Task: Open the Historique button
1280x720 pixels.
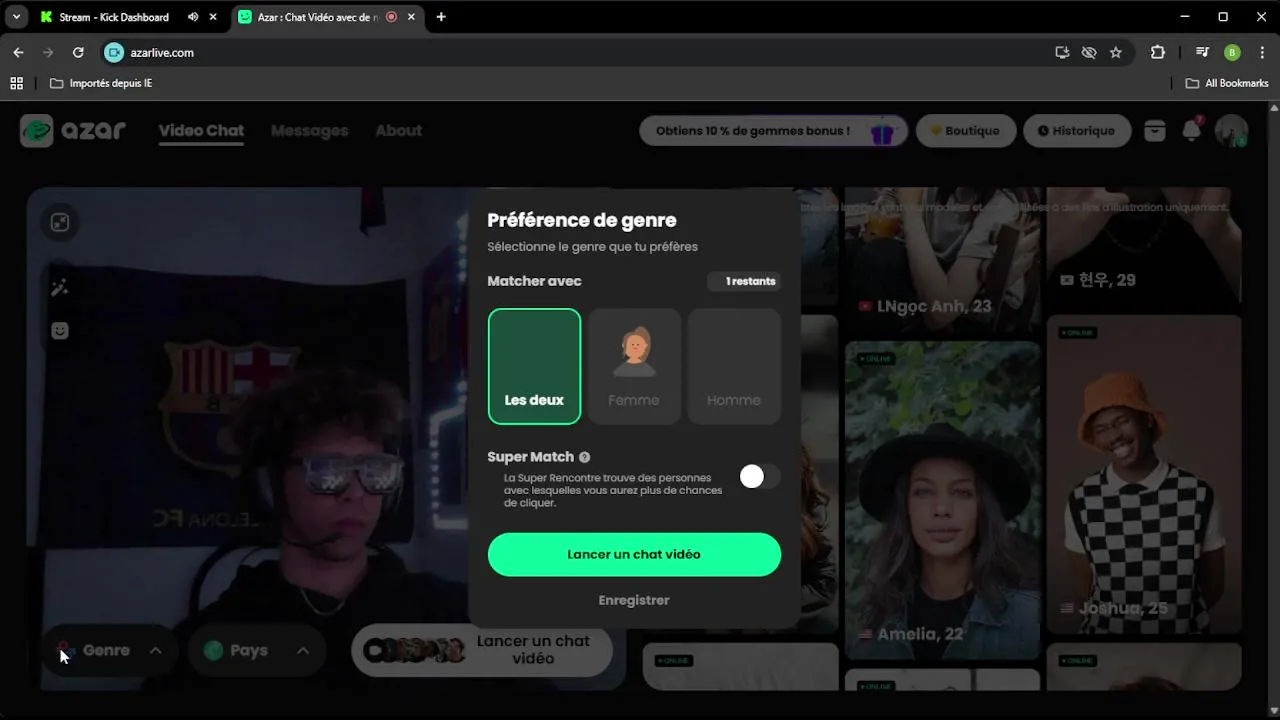Action: (x=1077, y=131)
